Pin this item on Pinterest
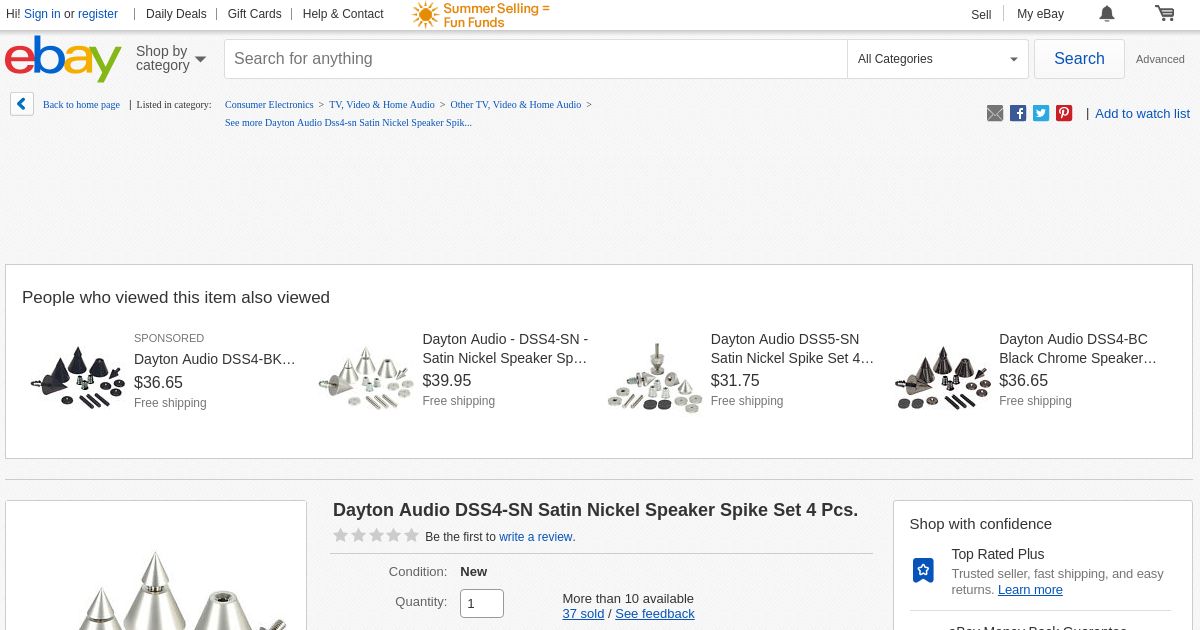 pos(1064,113)
